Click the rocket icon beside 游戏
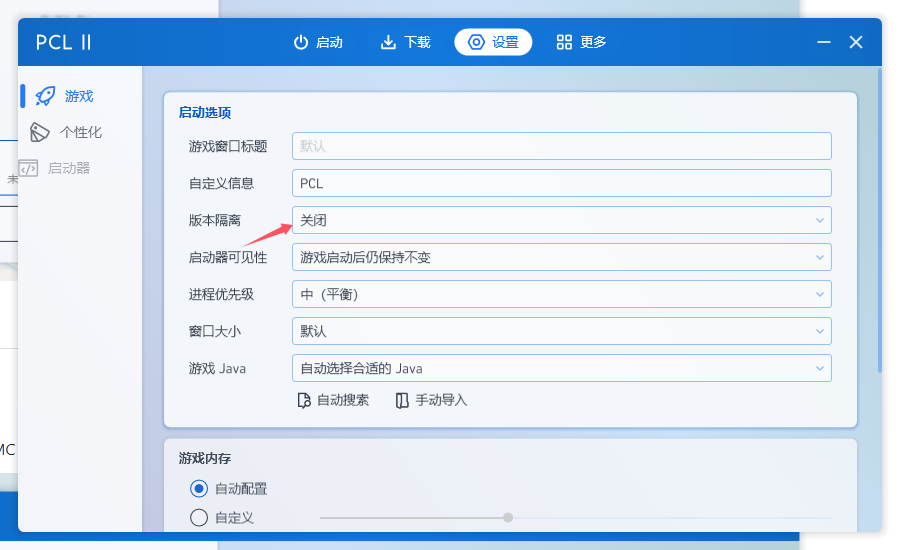 point(45,96)
